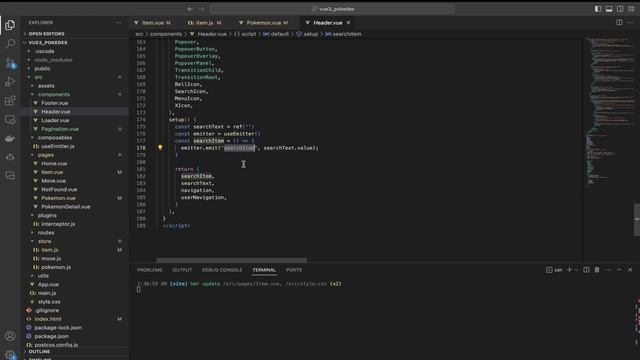The height and width of the screenshot is (360, 640).
Task: Open Explorer panel more actions ellipsis
Action: pos(119,22)
